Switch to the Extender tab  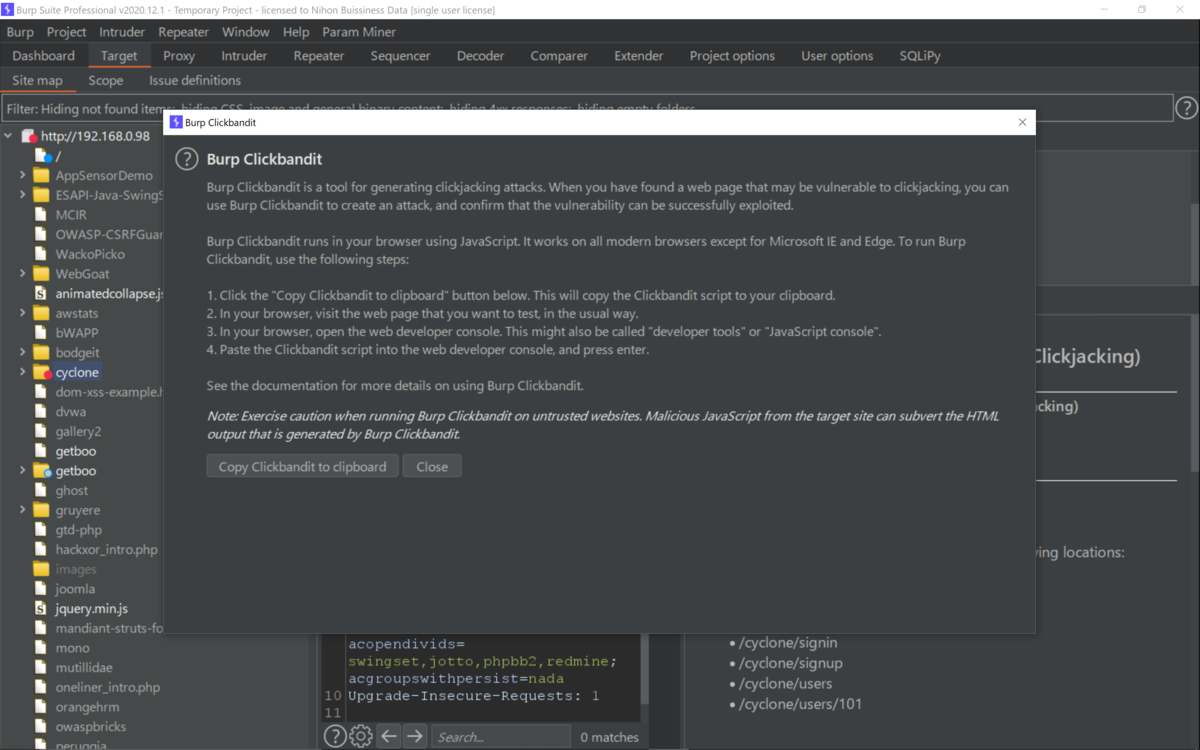pos(639,56)
